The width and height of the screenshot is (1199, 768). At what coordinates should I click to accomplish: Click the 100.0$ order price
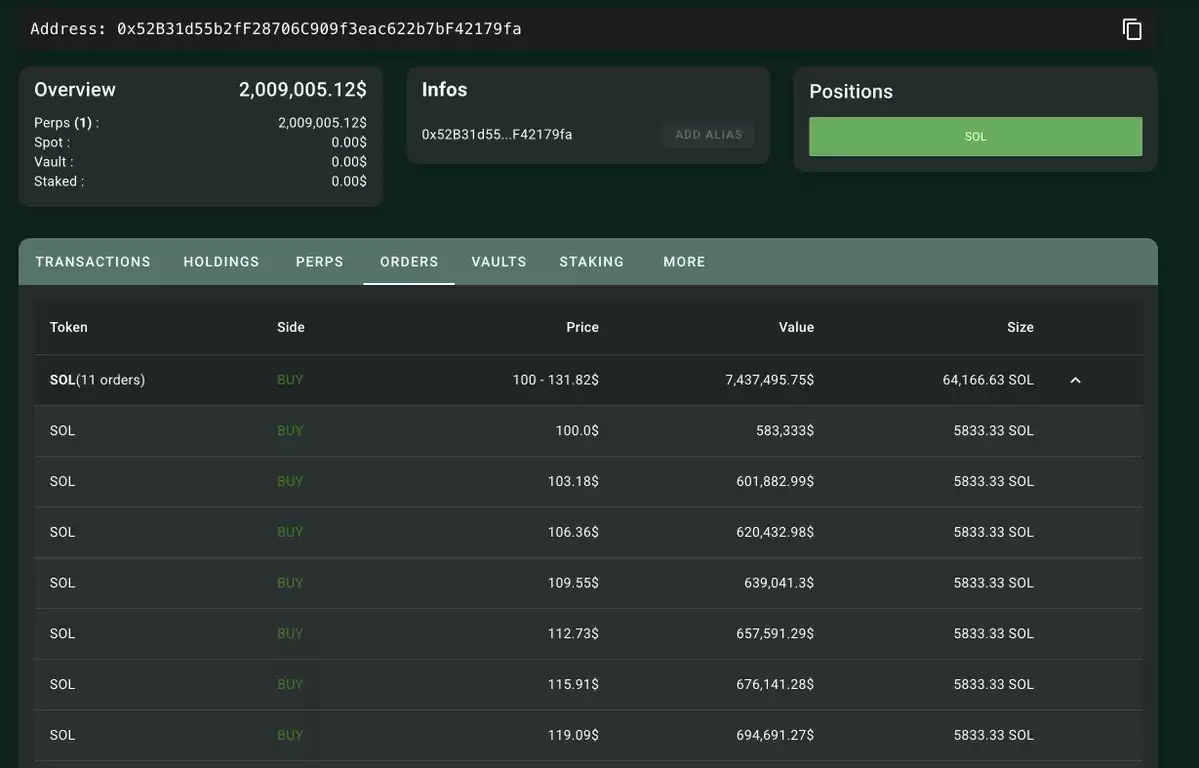point(577,431)
